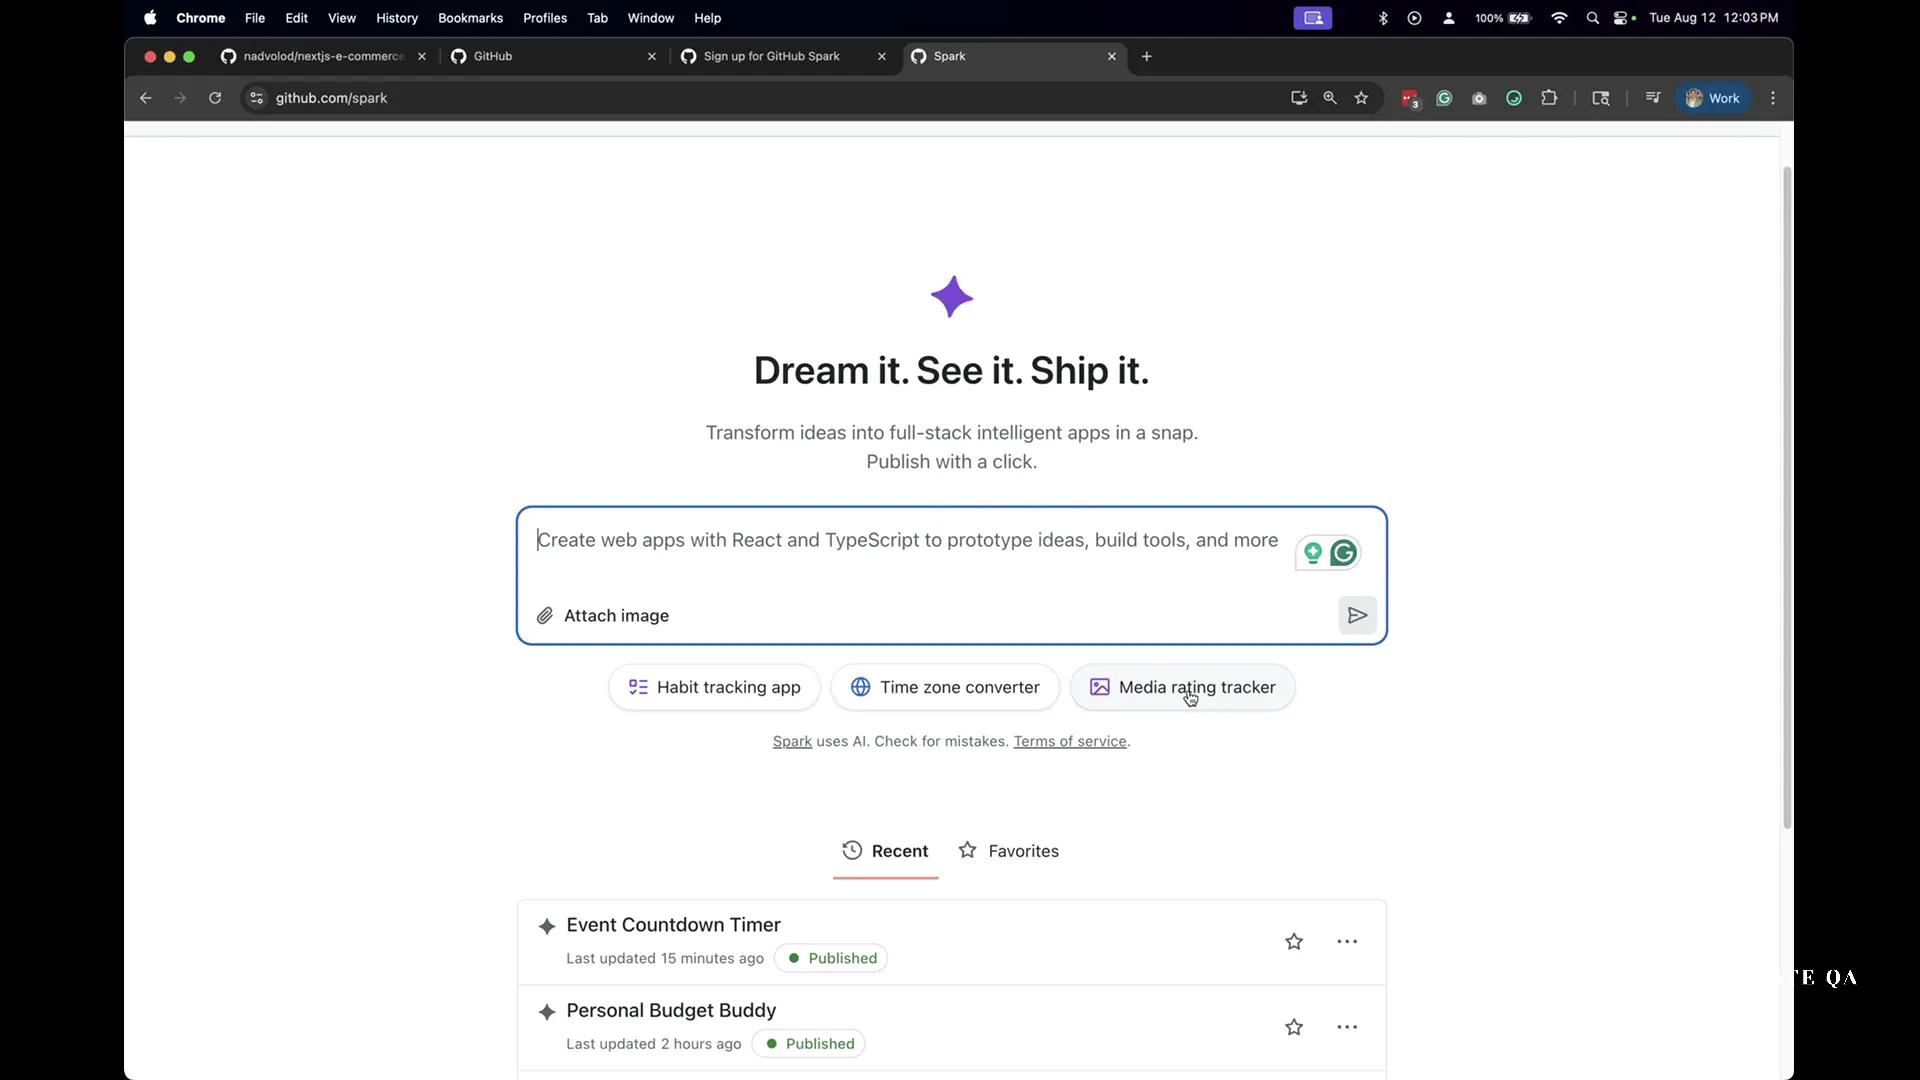The image size is (1920, 1080).
Task: Open the Terms of service link
Action: tap(1070, 742)
